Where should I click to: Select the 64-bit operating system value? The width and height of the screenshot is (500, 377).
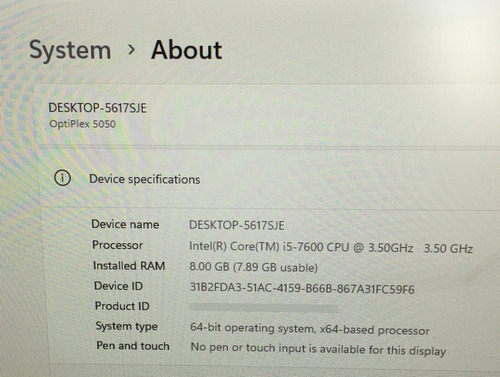(x=310, y=329)
